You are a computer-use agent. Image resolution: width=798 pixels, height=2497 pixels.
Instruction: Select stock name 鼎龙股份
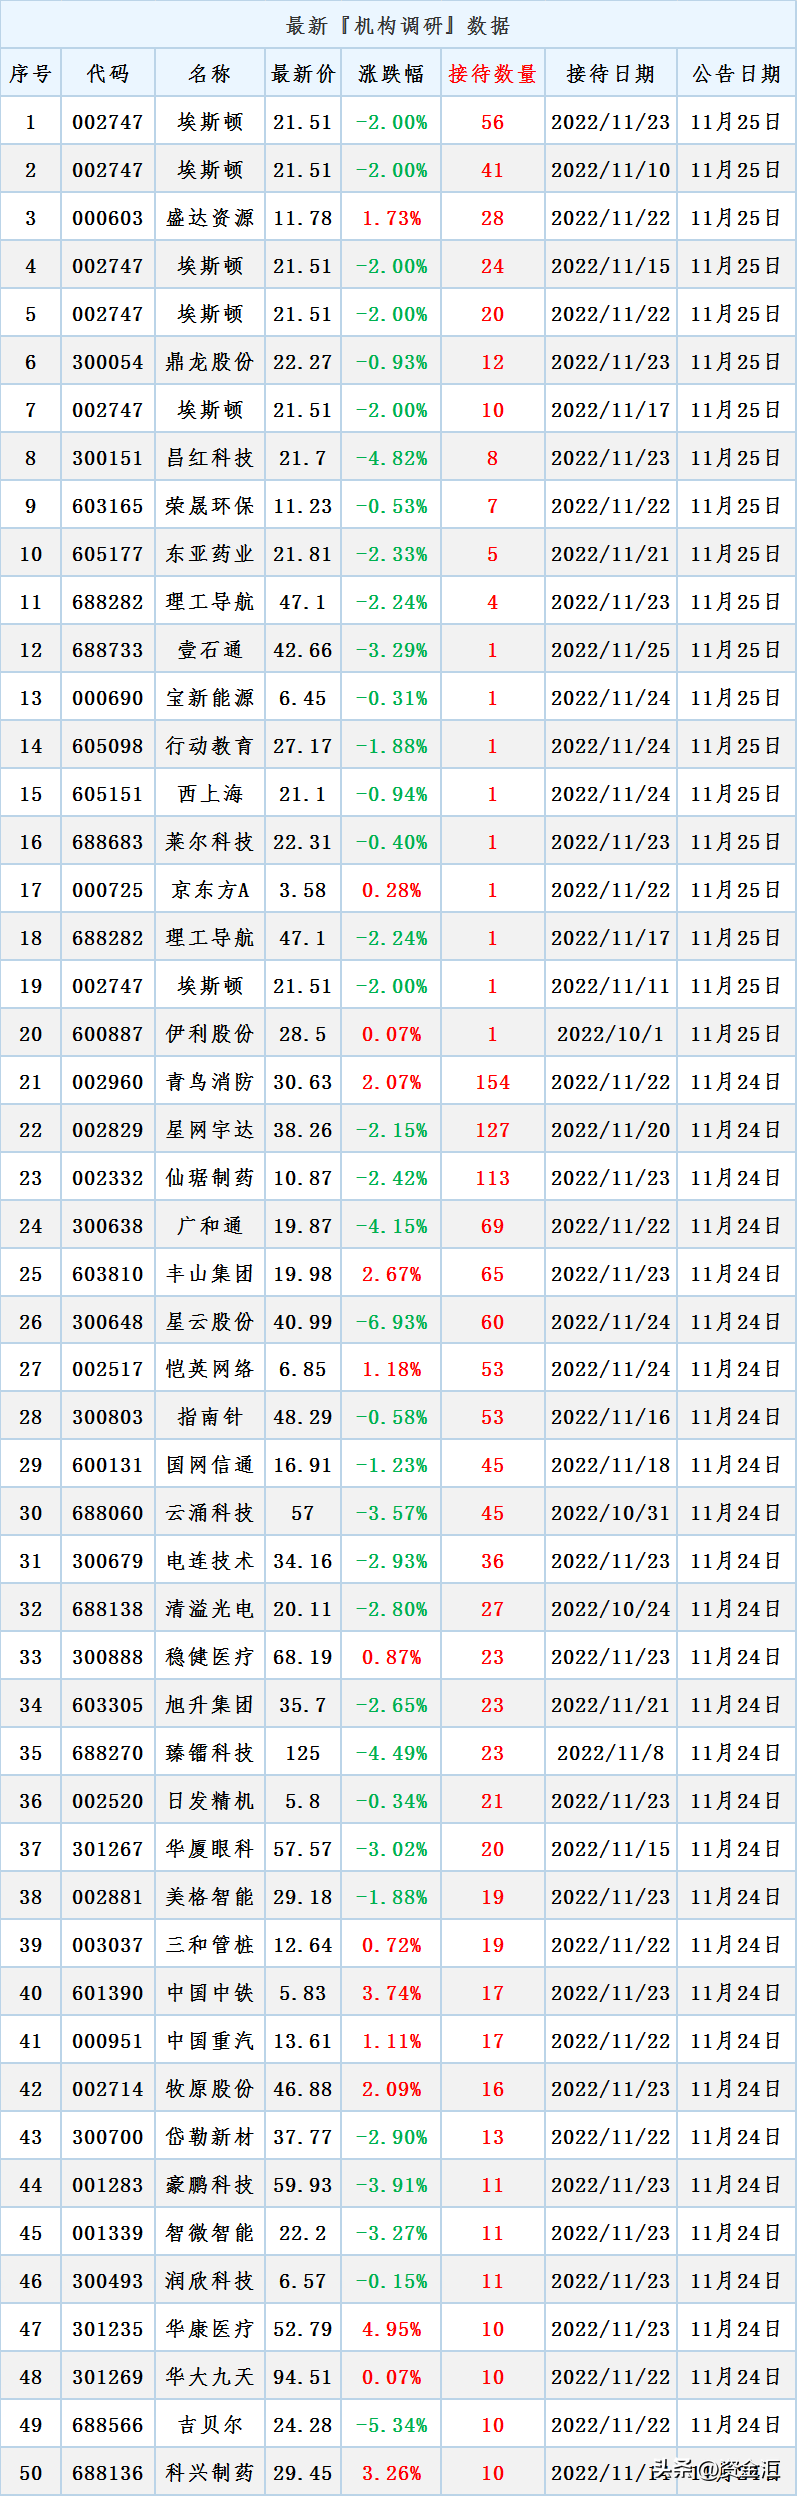pos(210,362)
